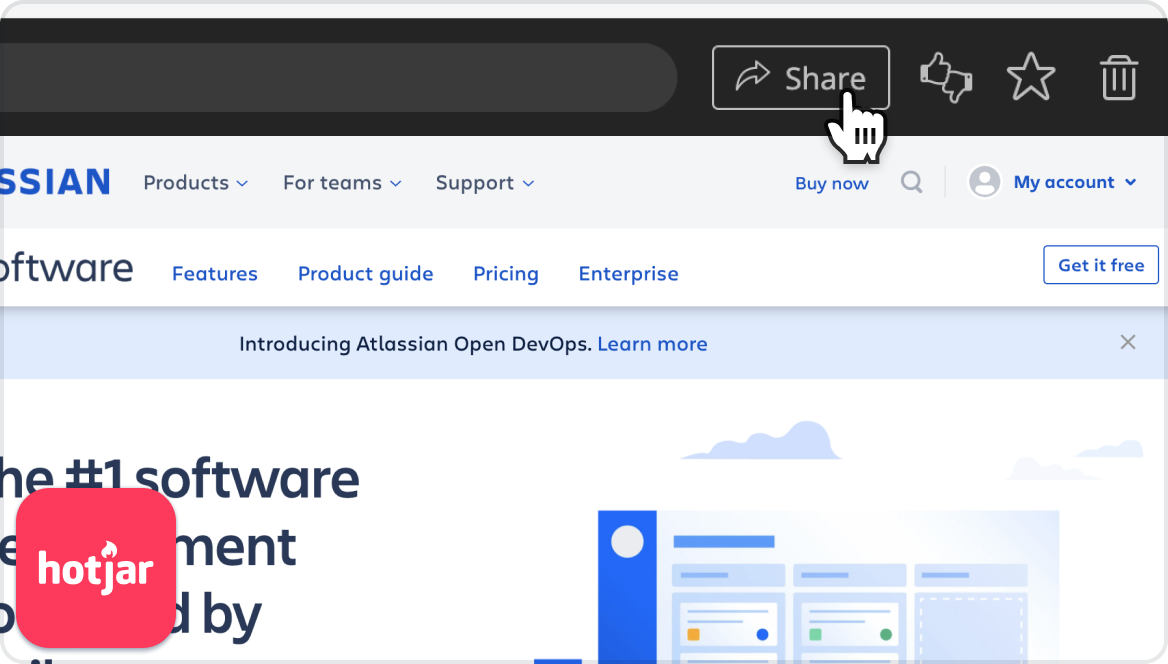The width and height of the screenshot is (1168, 664).
Task: Dismiss the DevOps announcement banner
Action: tap(1128, 342)
